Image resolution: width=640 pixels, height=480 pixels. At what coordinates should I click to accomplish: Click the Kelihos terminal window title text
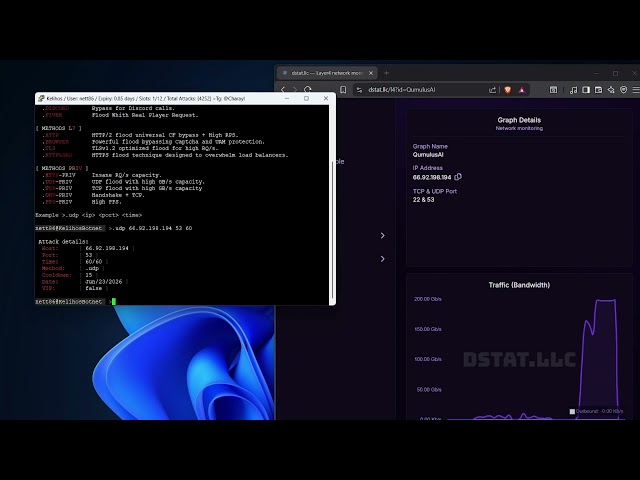(x=146, y=98)
